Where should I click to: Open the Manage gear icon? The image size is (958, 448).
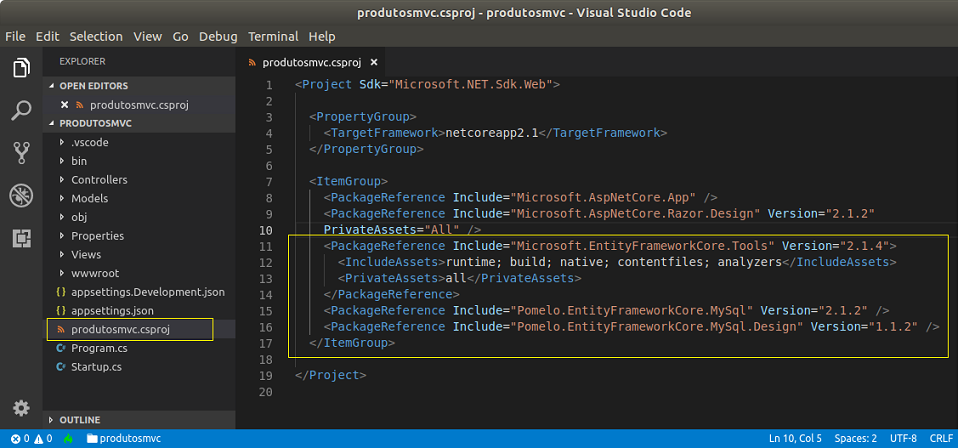click(x=21, y=408)
